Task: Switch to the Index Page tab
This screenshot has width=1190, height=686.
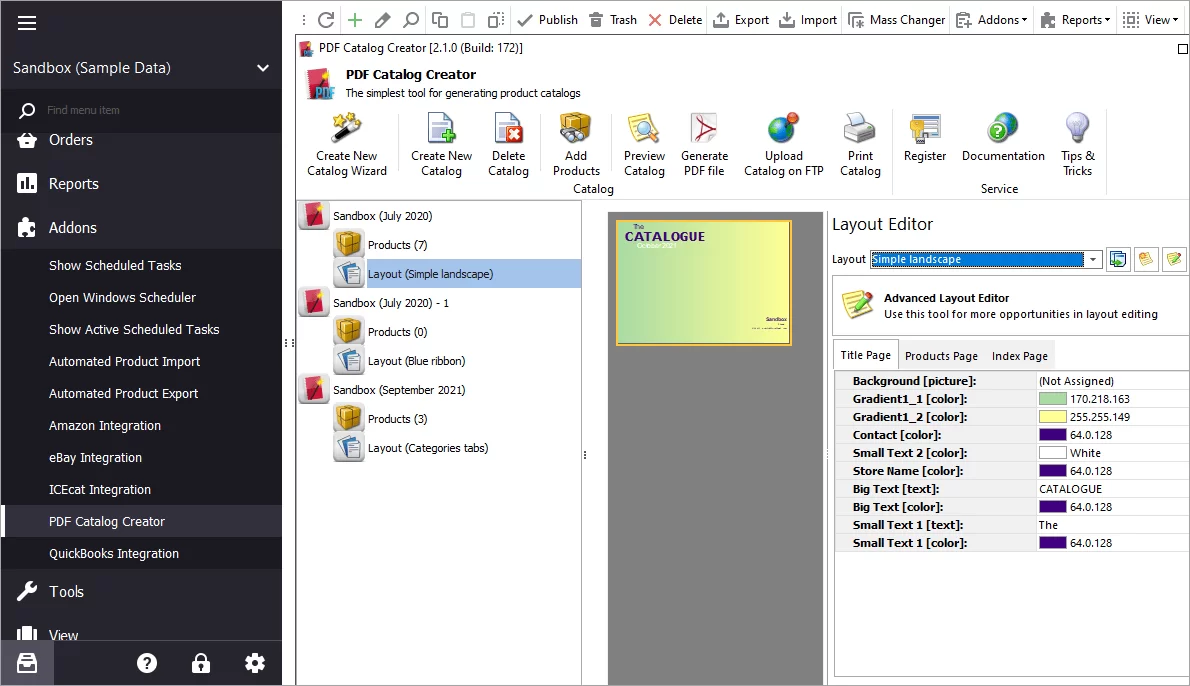Action: pos(1019,356)
